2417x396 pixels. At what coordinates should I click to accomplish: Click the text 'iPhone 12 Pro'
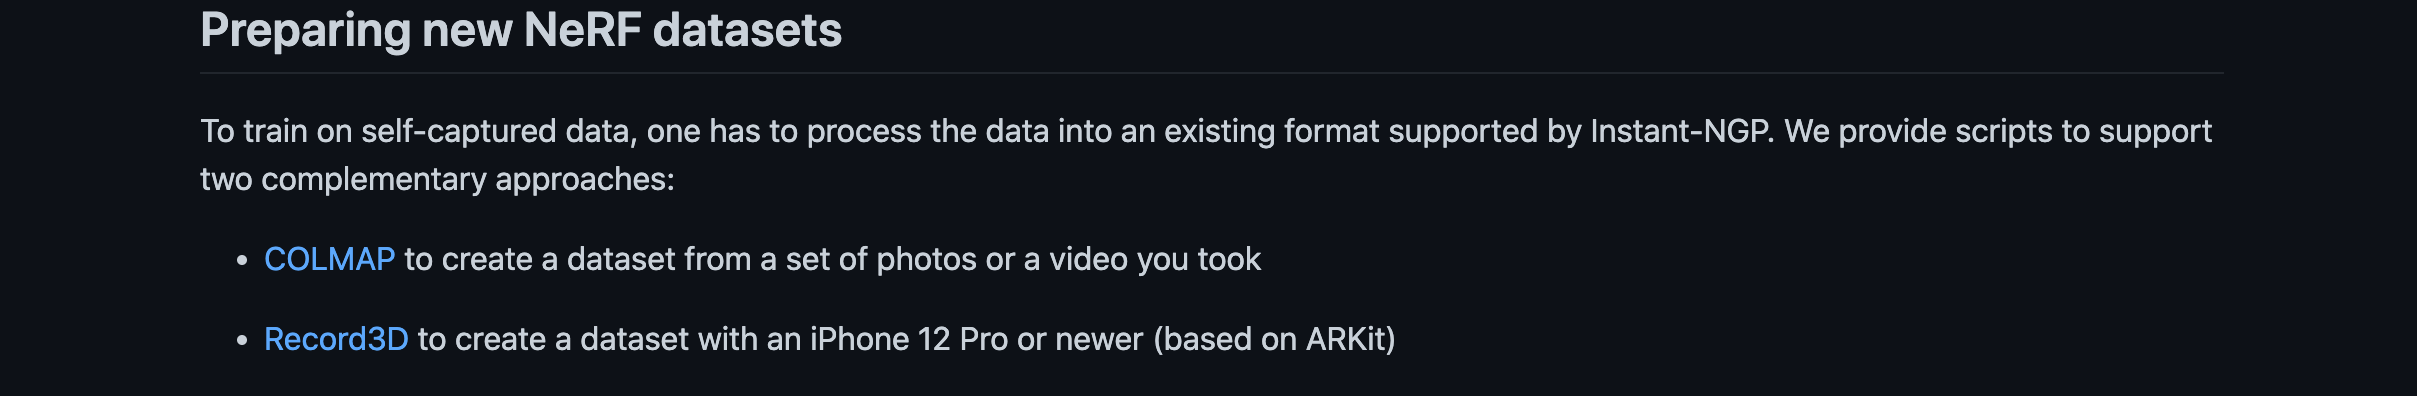coord(908,339)
